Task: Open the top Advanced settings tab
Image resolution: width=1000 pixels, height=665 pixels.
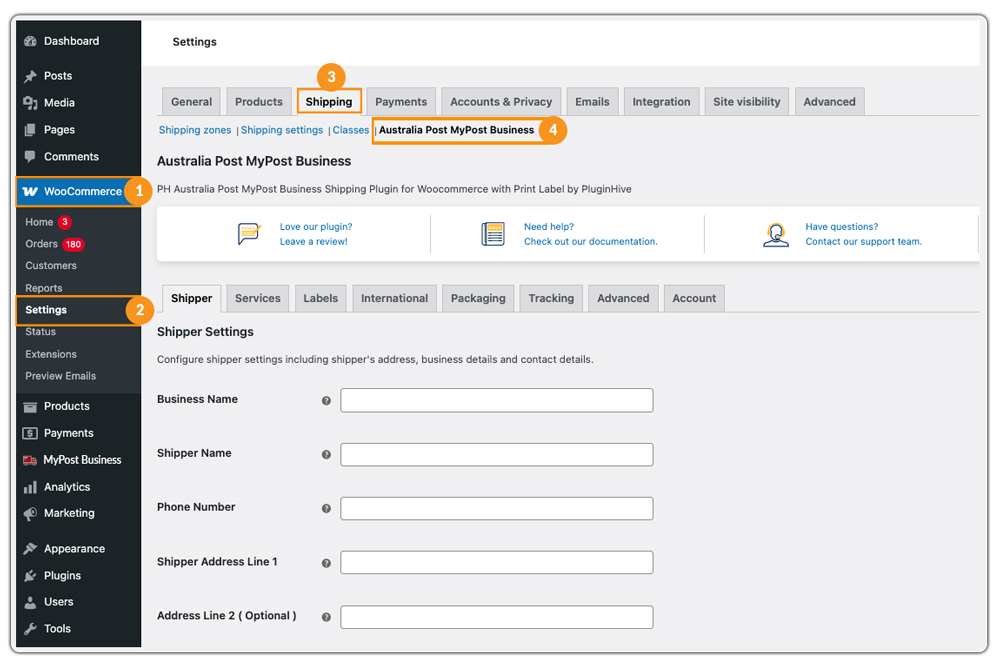Action: (x=829, y=102)
